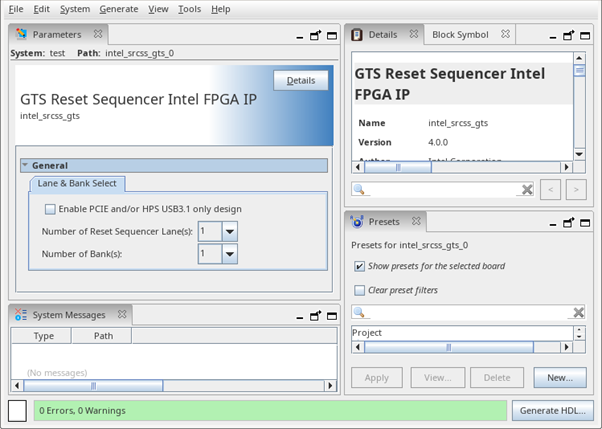
Task: Close the System Messages tab with its X icon
Action: pyautogui.click(x=122, y=314)
